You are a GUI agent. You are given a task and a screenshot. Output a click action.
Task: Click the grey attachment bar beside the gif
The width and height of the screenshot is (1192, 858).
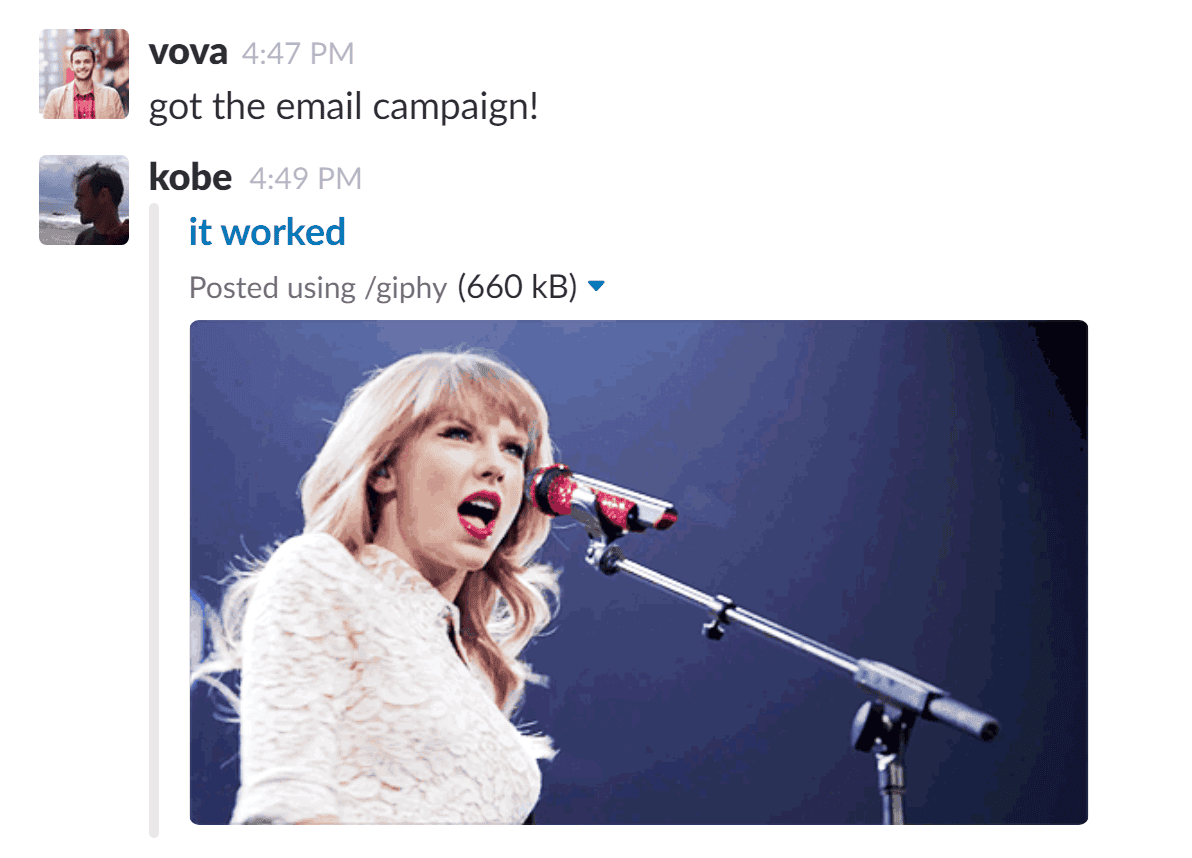click(x=154, y=521)
